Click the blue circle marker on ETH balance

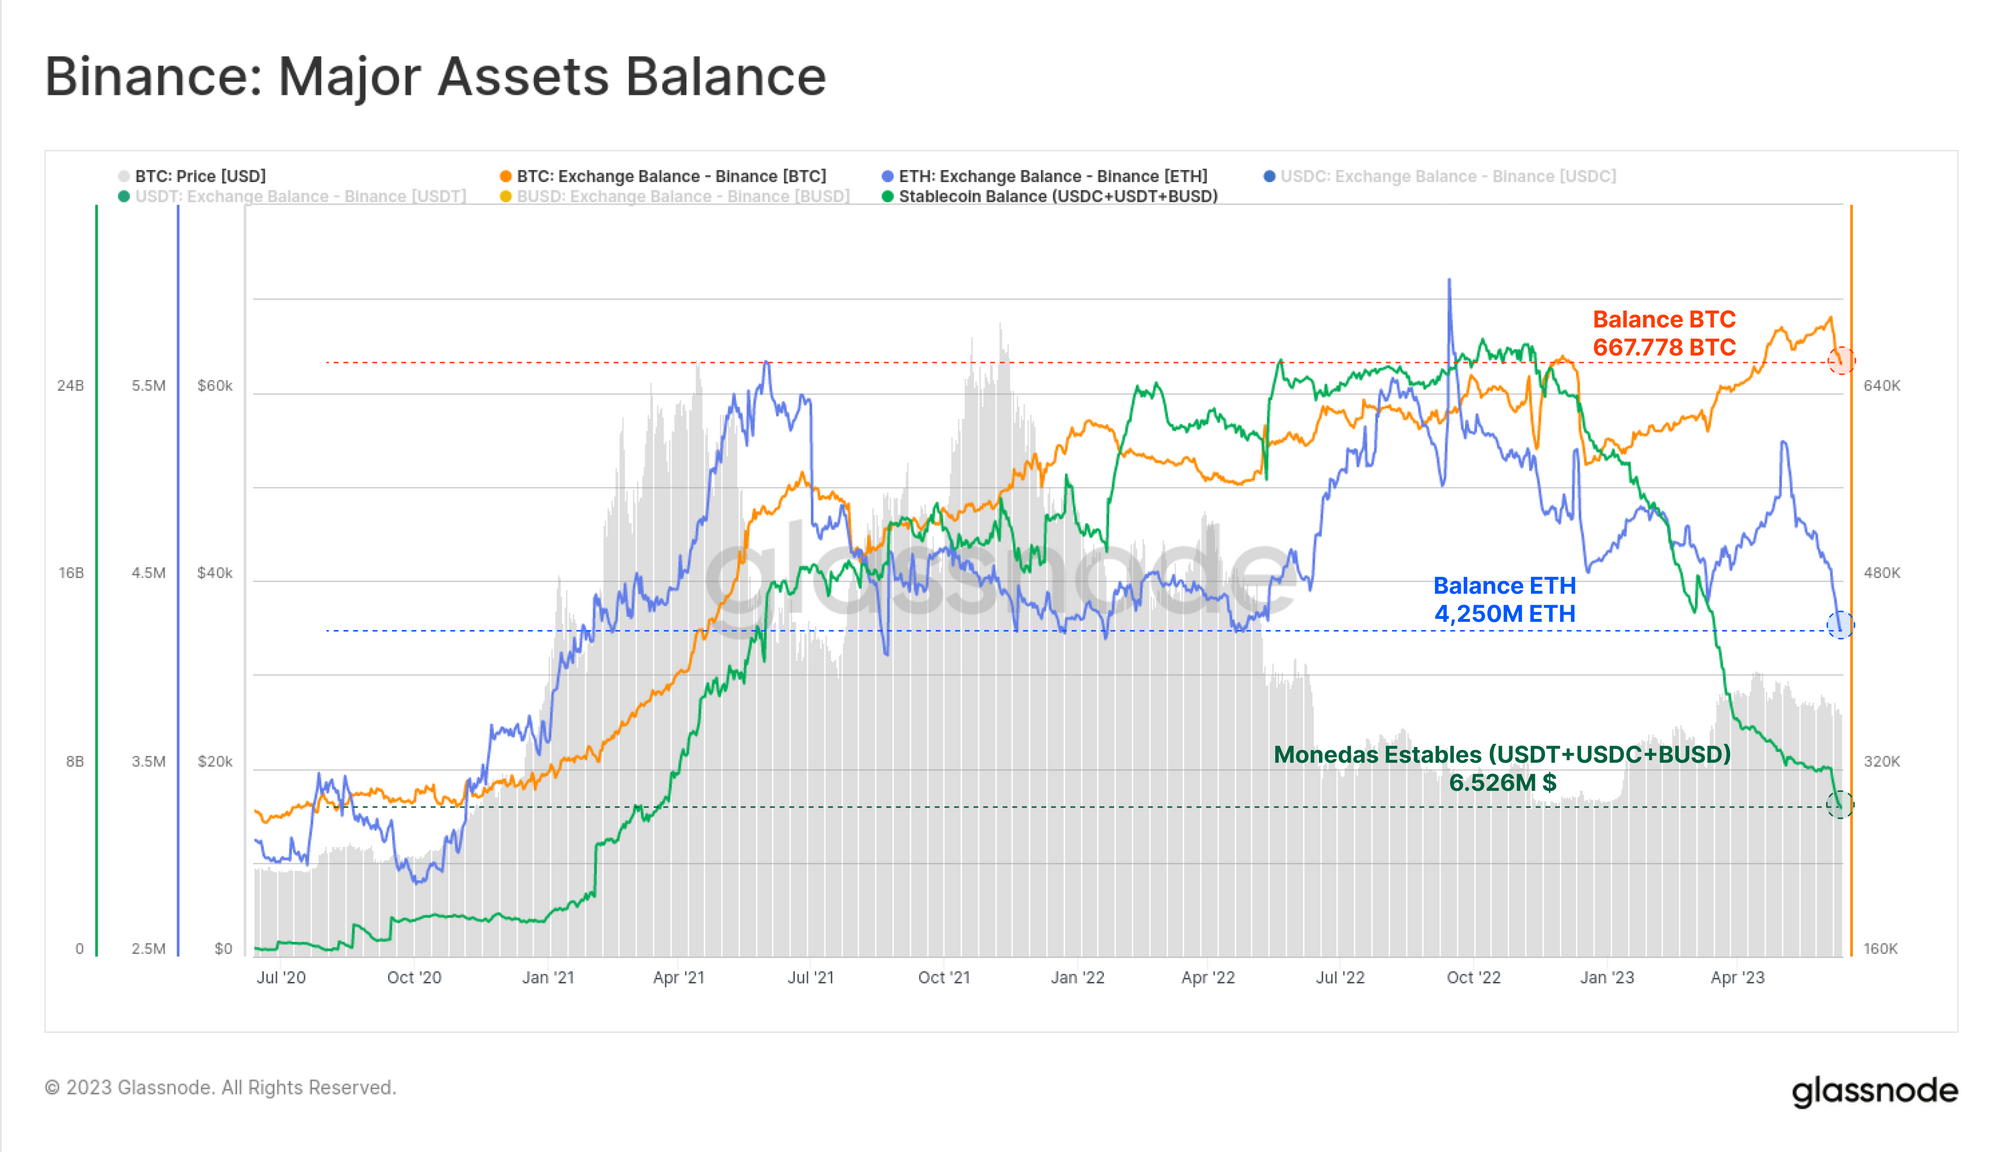[x=1840, y=625]
